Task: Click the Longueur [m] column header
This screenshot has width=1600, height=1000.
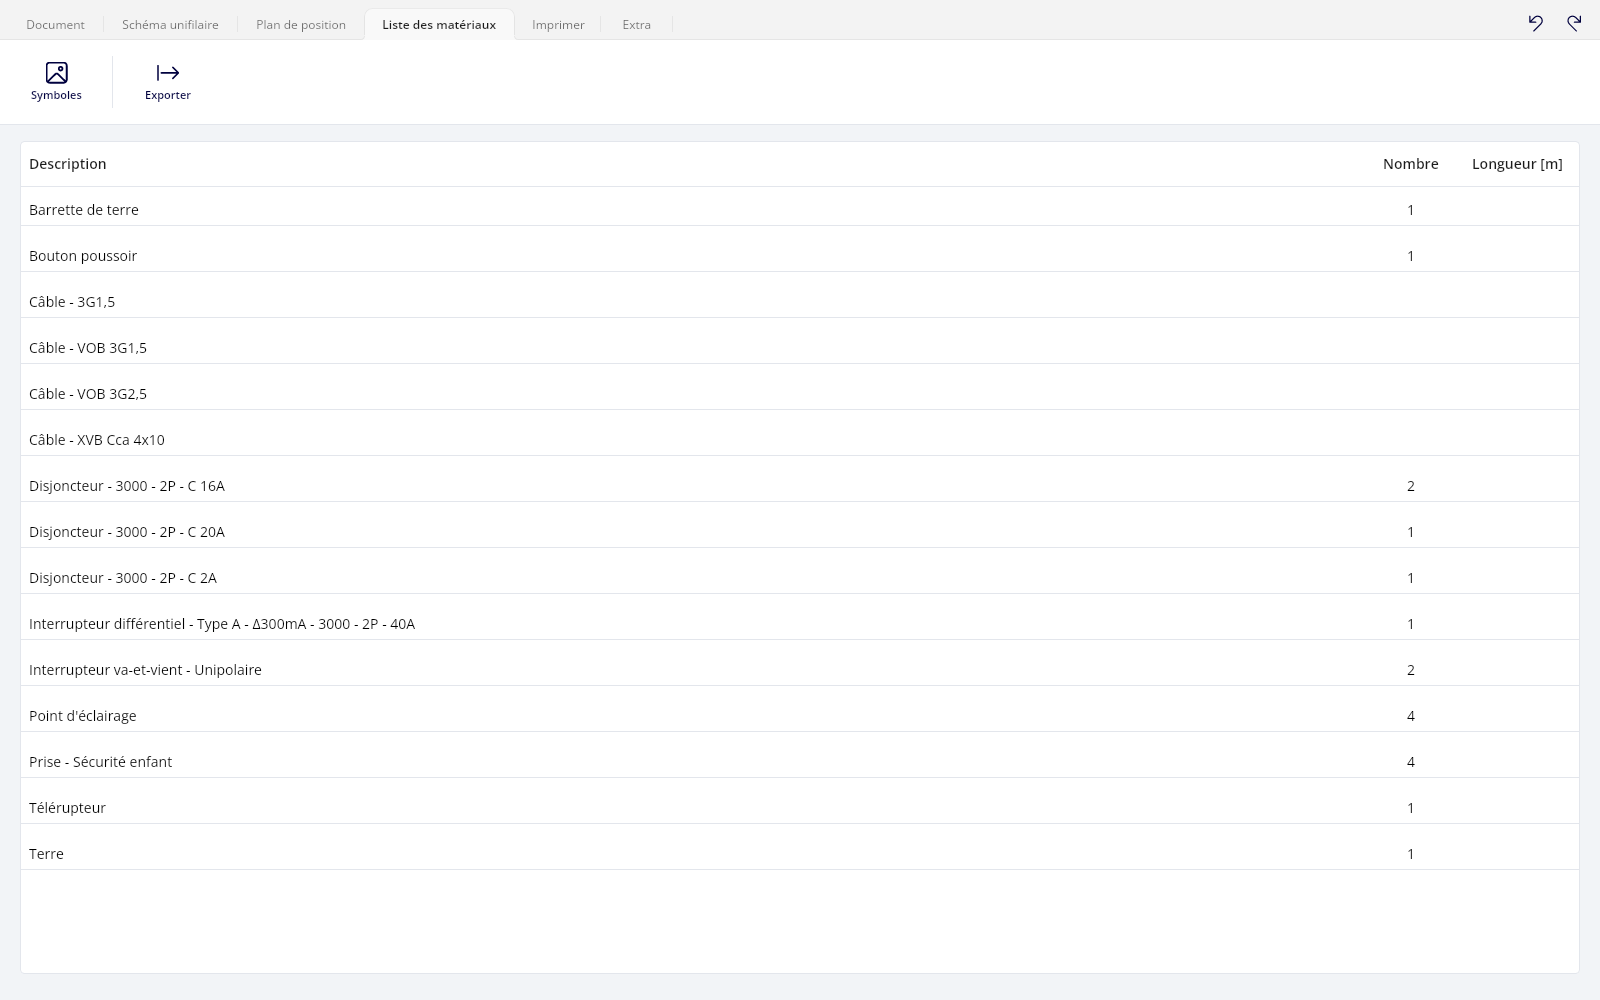Action: pyautogui.click(x=1517, y=164)
